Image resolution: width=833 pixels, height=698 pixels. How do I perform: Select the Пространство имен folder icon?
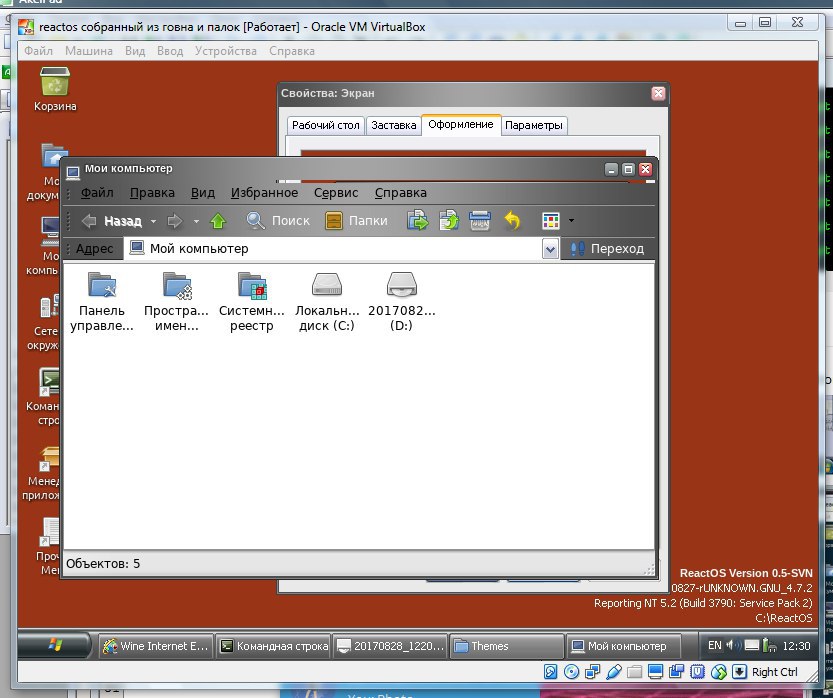(x=176, y=302)
